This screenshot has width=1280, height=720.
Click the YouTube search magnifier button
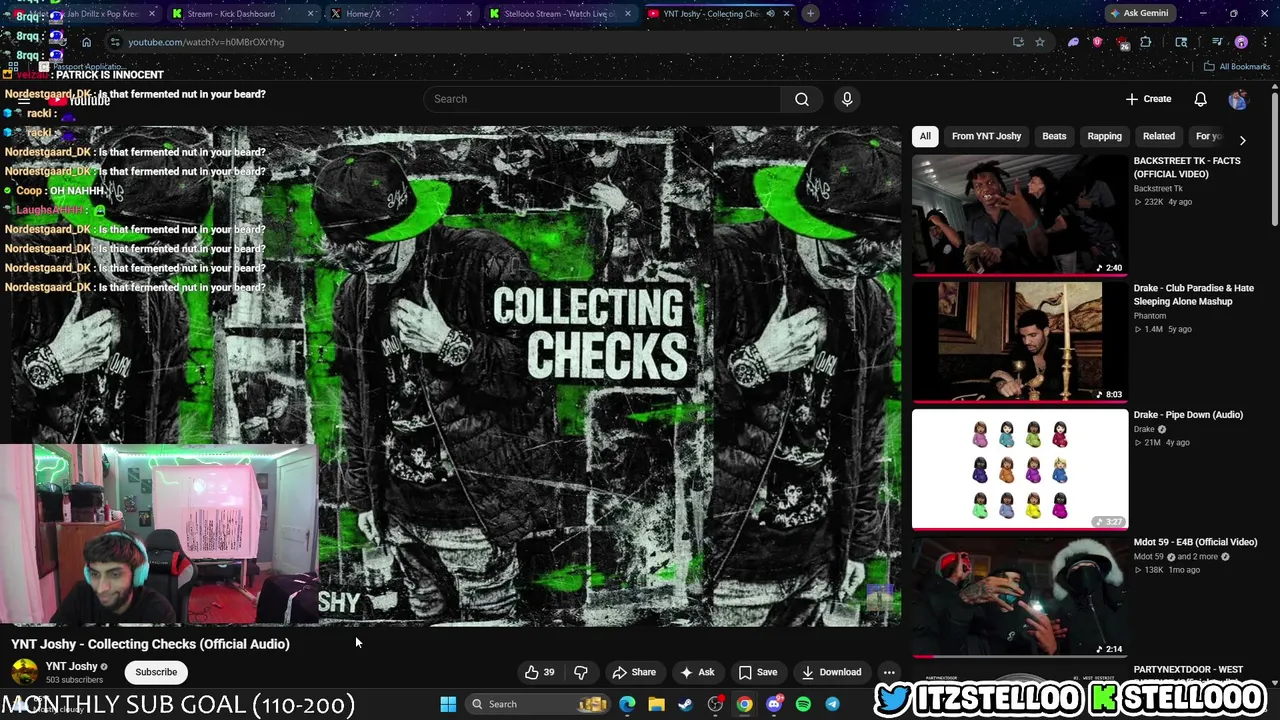(x=801, y=99)
